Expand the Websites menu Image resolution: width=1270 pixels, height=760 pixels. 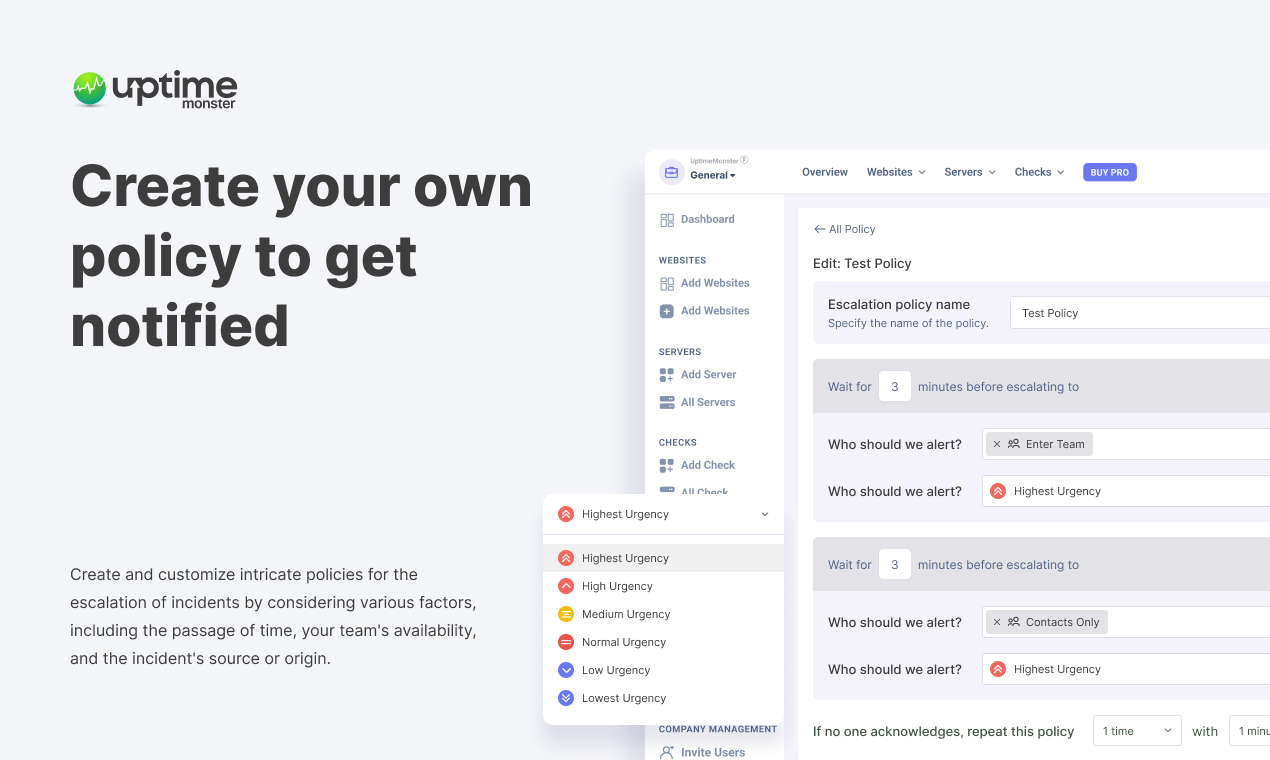click(896, 172)
